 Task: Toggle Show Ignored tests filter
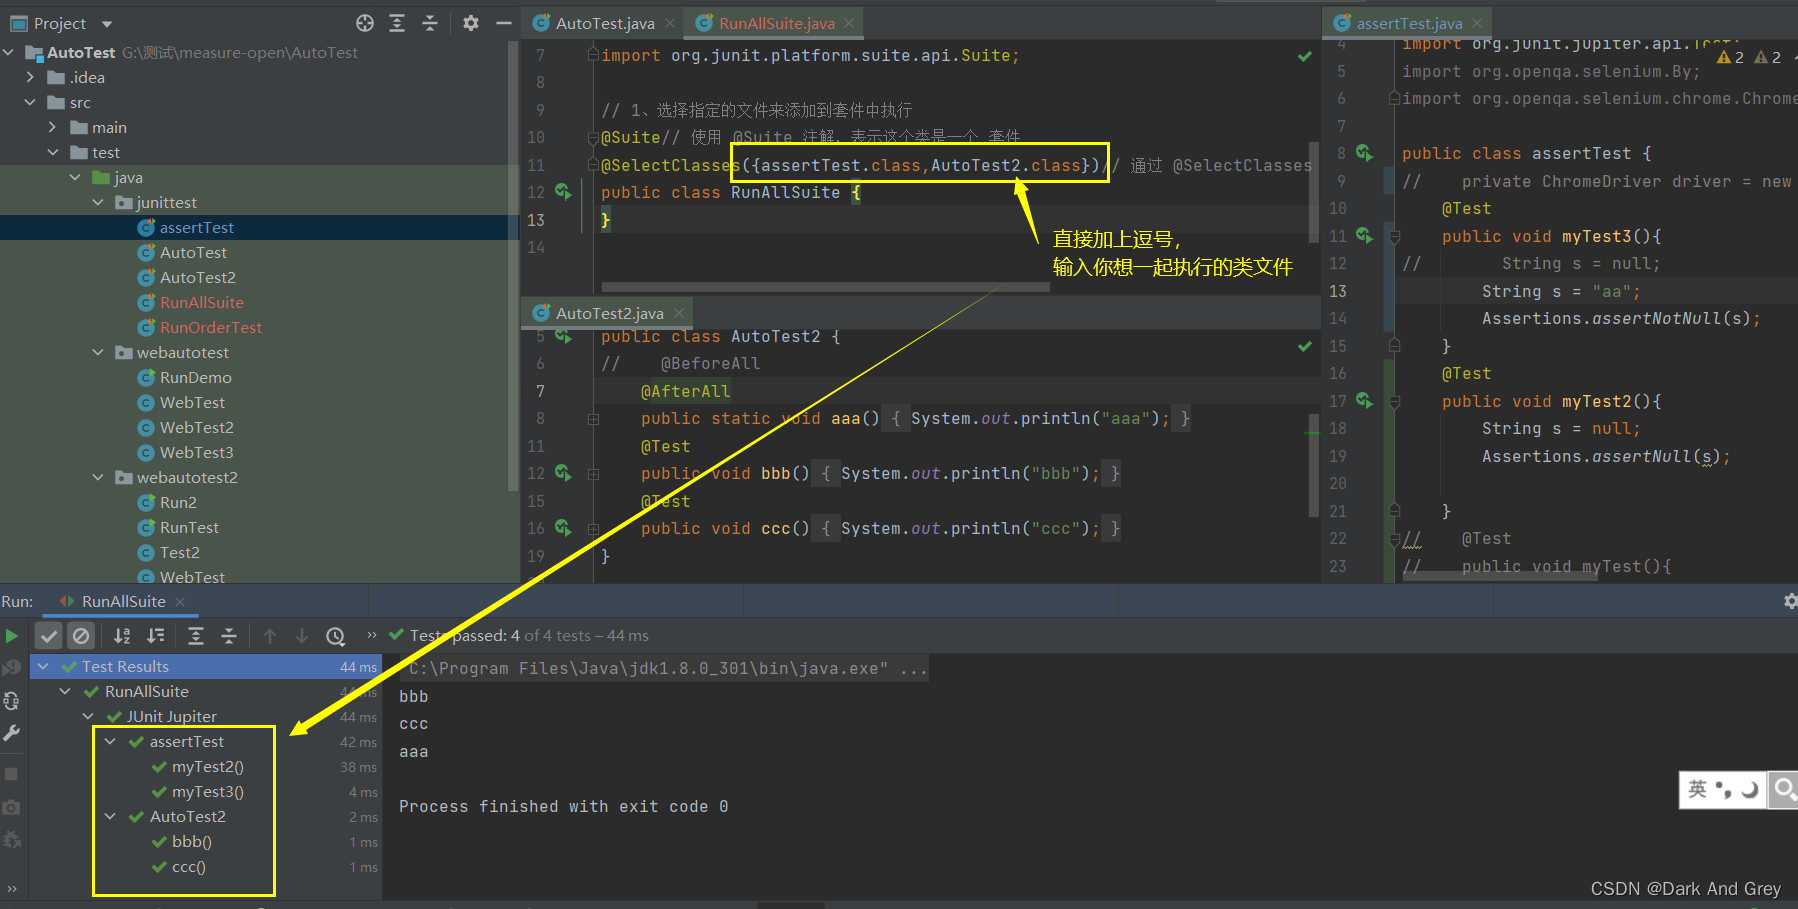click(x=82, y=636)
